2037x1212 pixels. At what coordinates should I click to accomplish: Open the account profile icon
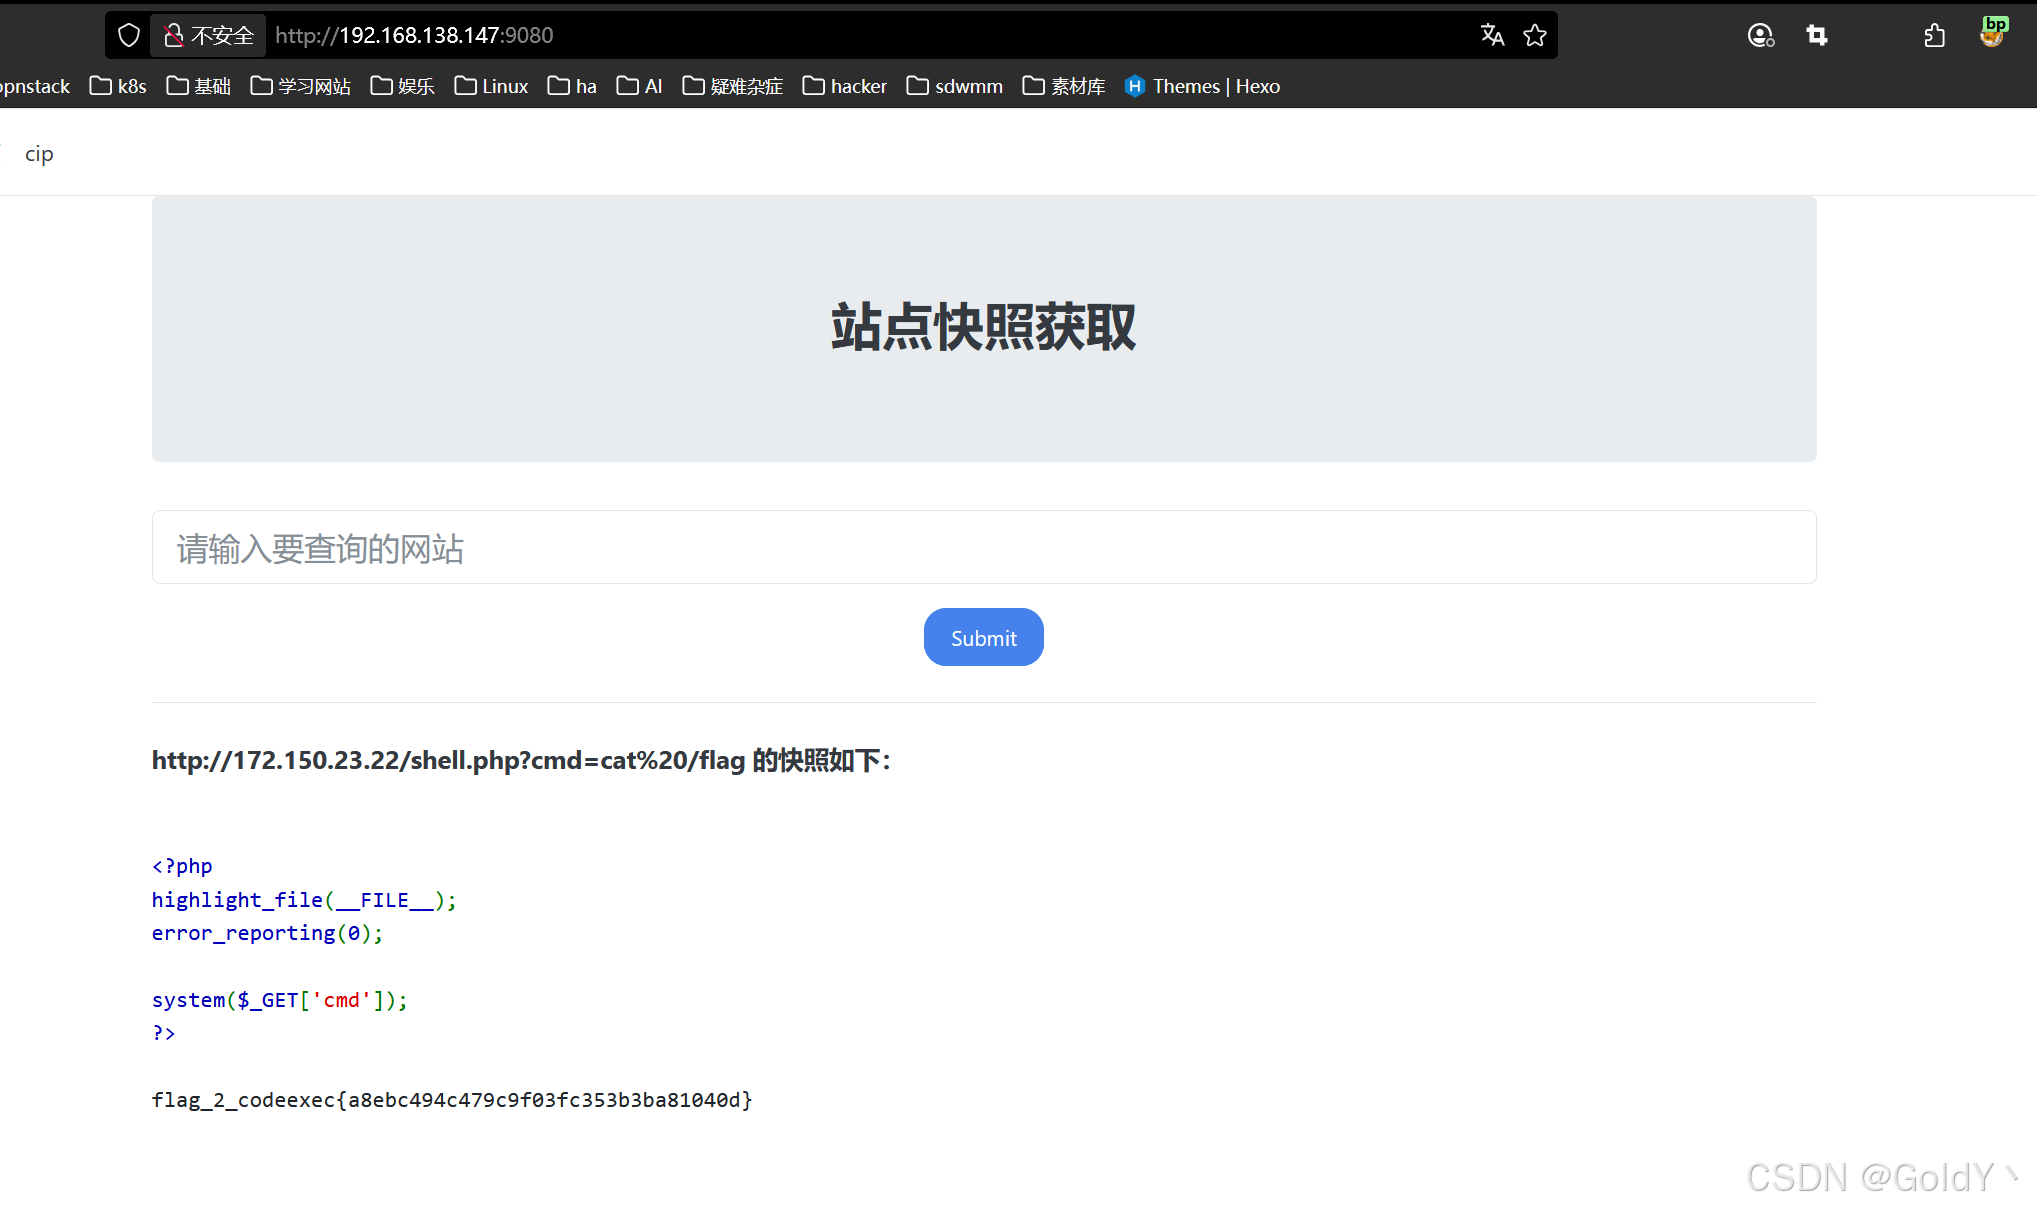tap(1760, 36)
